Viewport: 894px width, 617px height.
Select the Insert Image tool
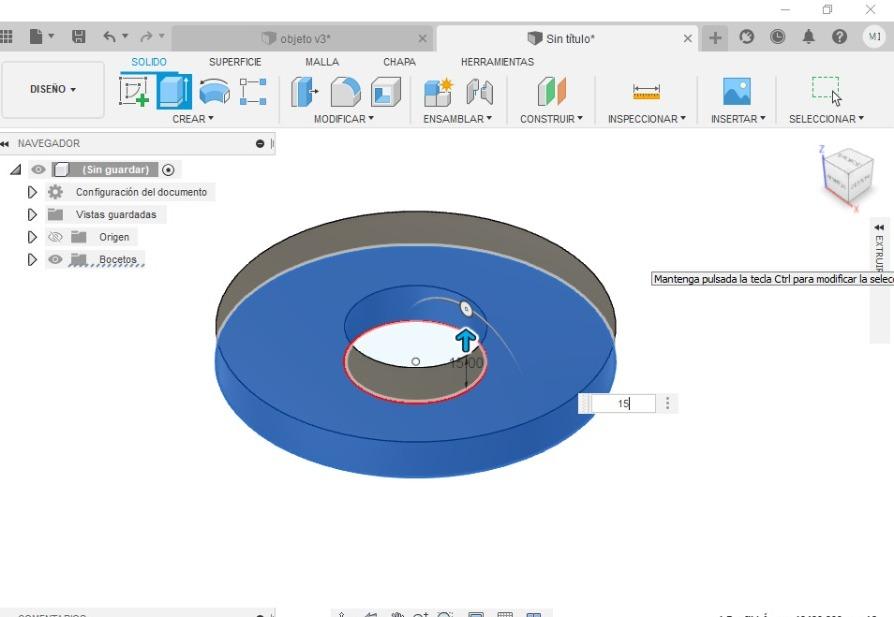737,91
